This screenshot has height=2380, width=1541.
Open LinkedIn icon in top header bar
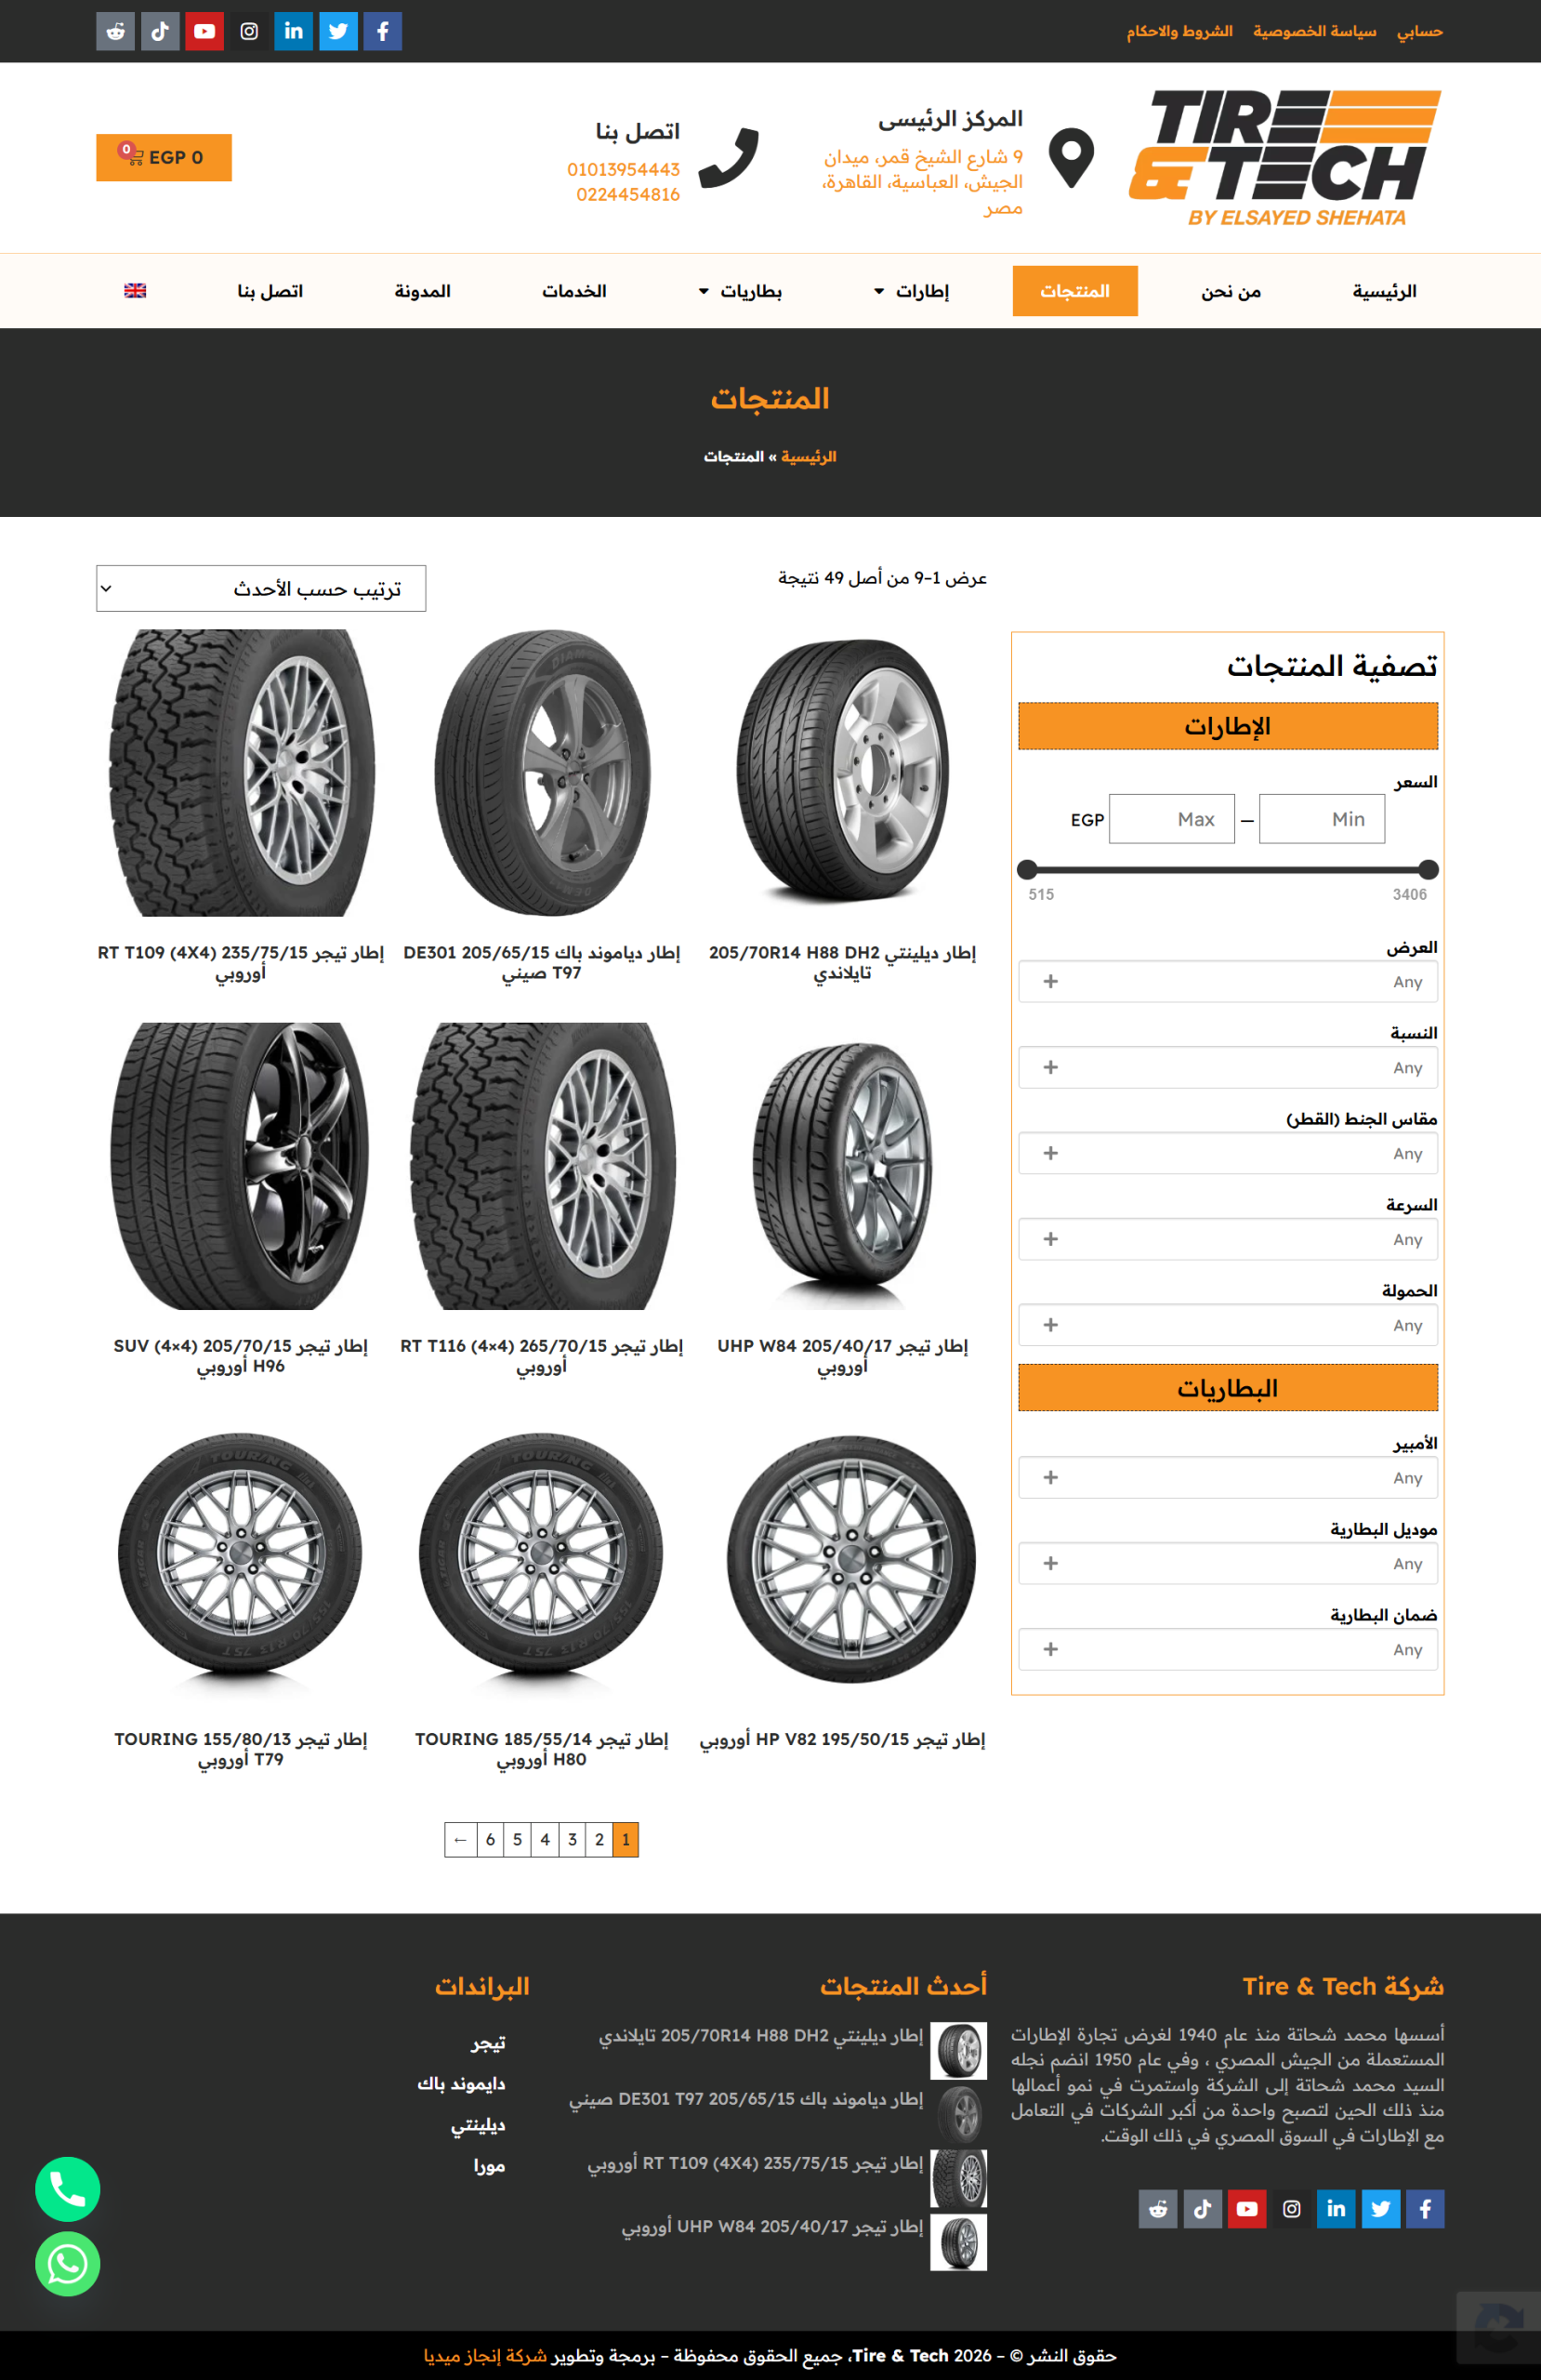coord(293,31)
